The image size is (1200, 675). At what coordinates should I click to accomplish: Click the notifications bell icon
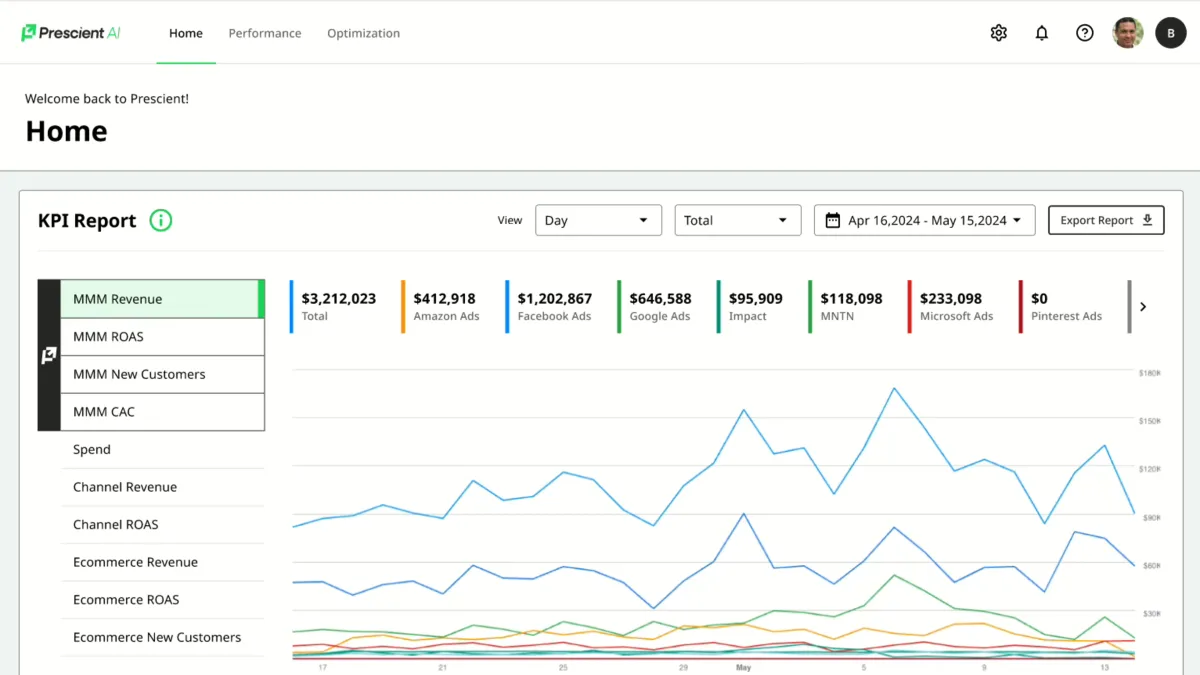pos(1041,33)
